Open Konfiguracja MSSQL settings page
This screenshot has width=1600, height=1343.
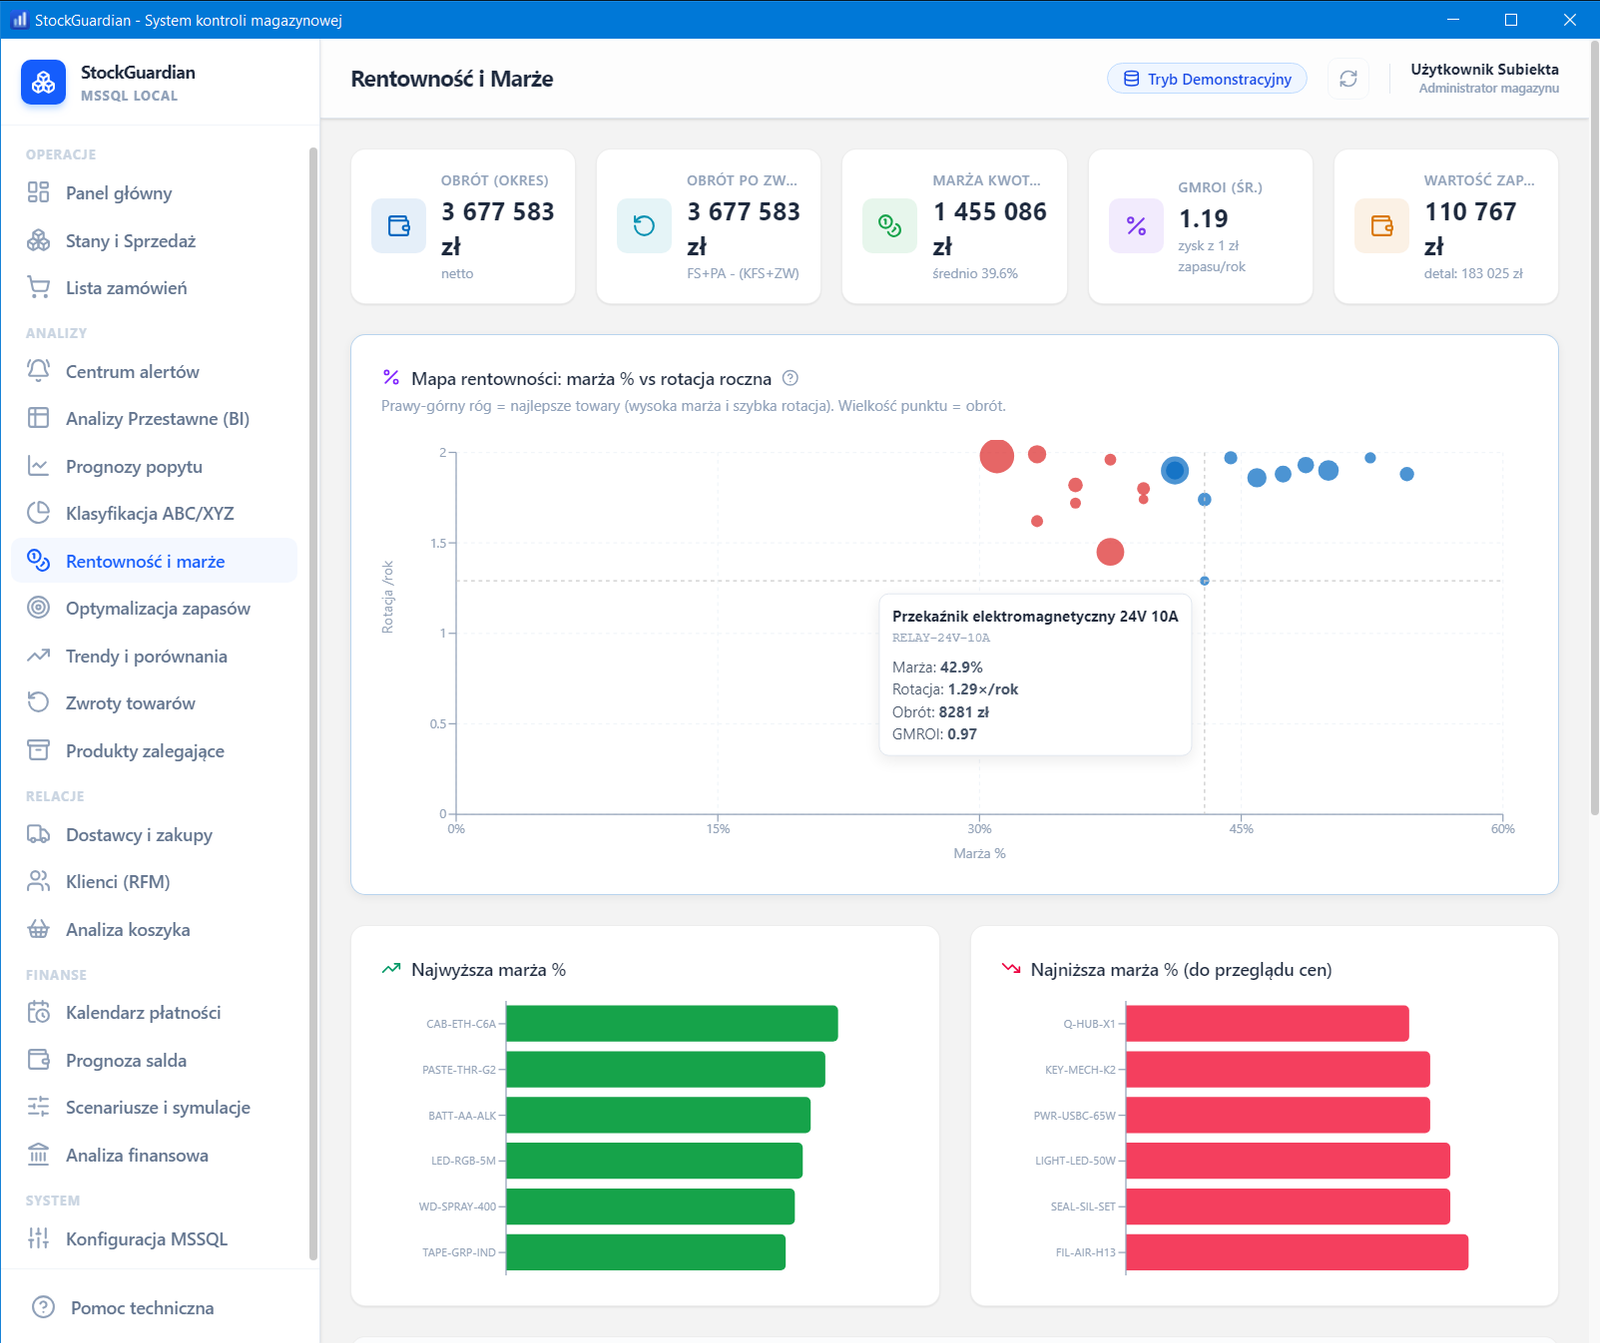[x=154, y=1239]
